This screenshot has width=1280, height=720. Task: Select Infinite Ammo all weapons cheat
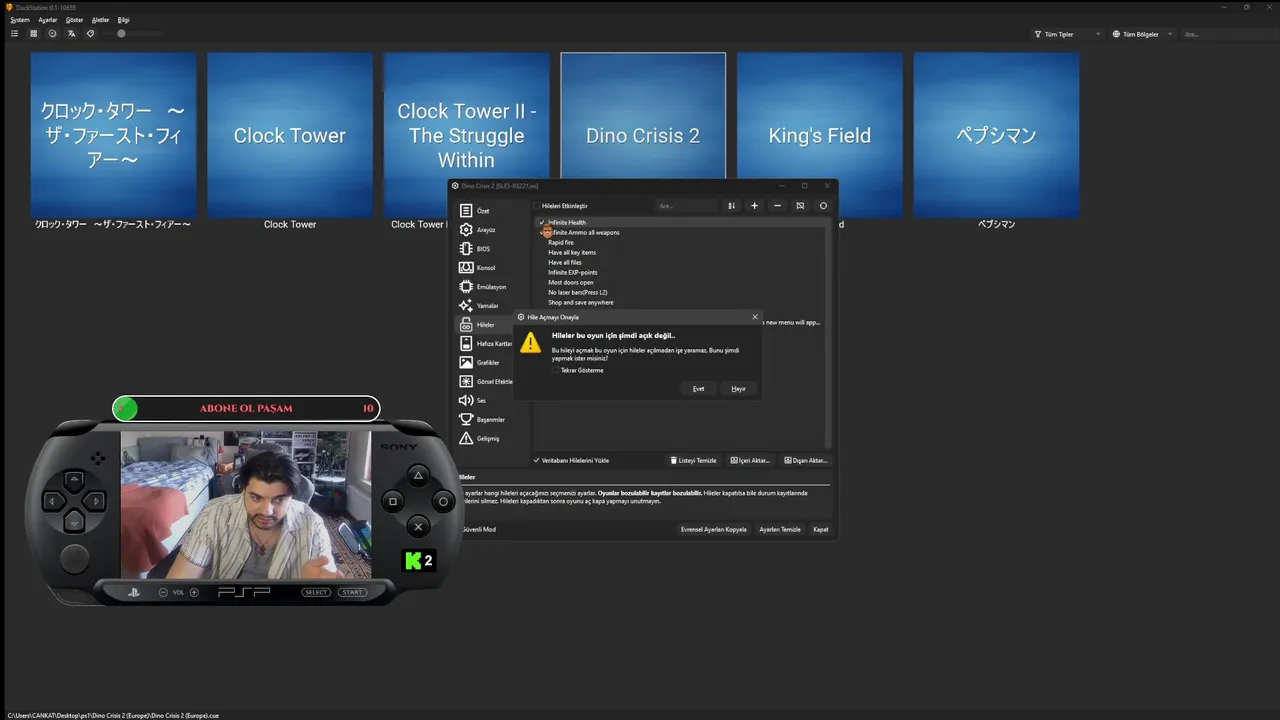pos(586,232)
